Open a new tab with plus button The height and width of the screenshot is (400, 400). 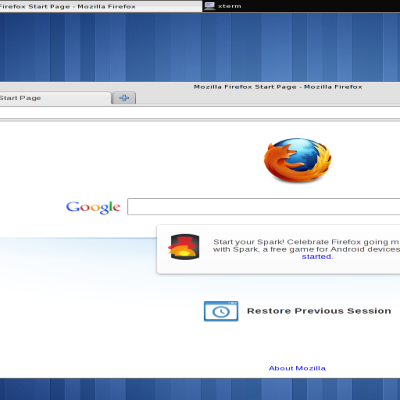point(124,98)
